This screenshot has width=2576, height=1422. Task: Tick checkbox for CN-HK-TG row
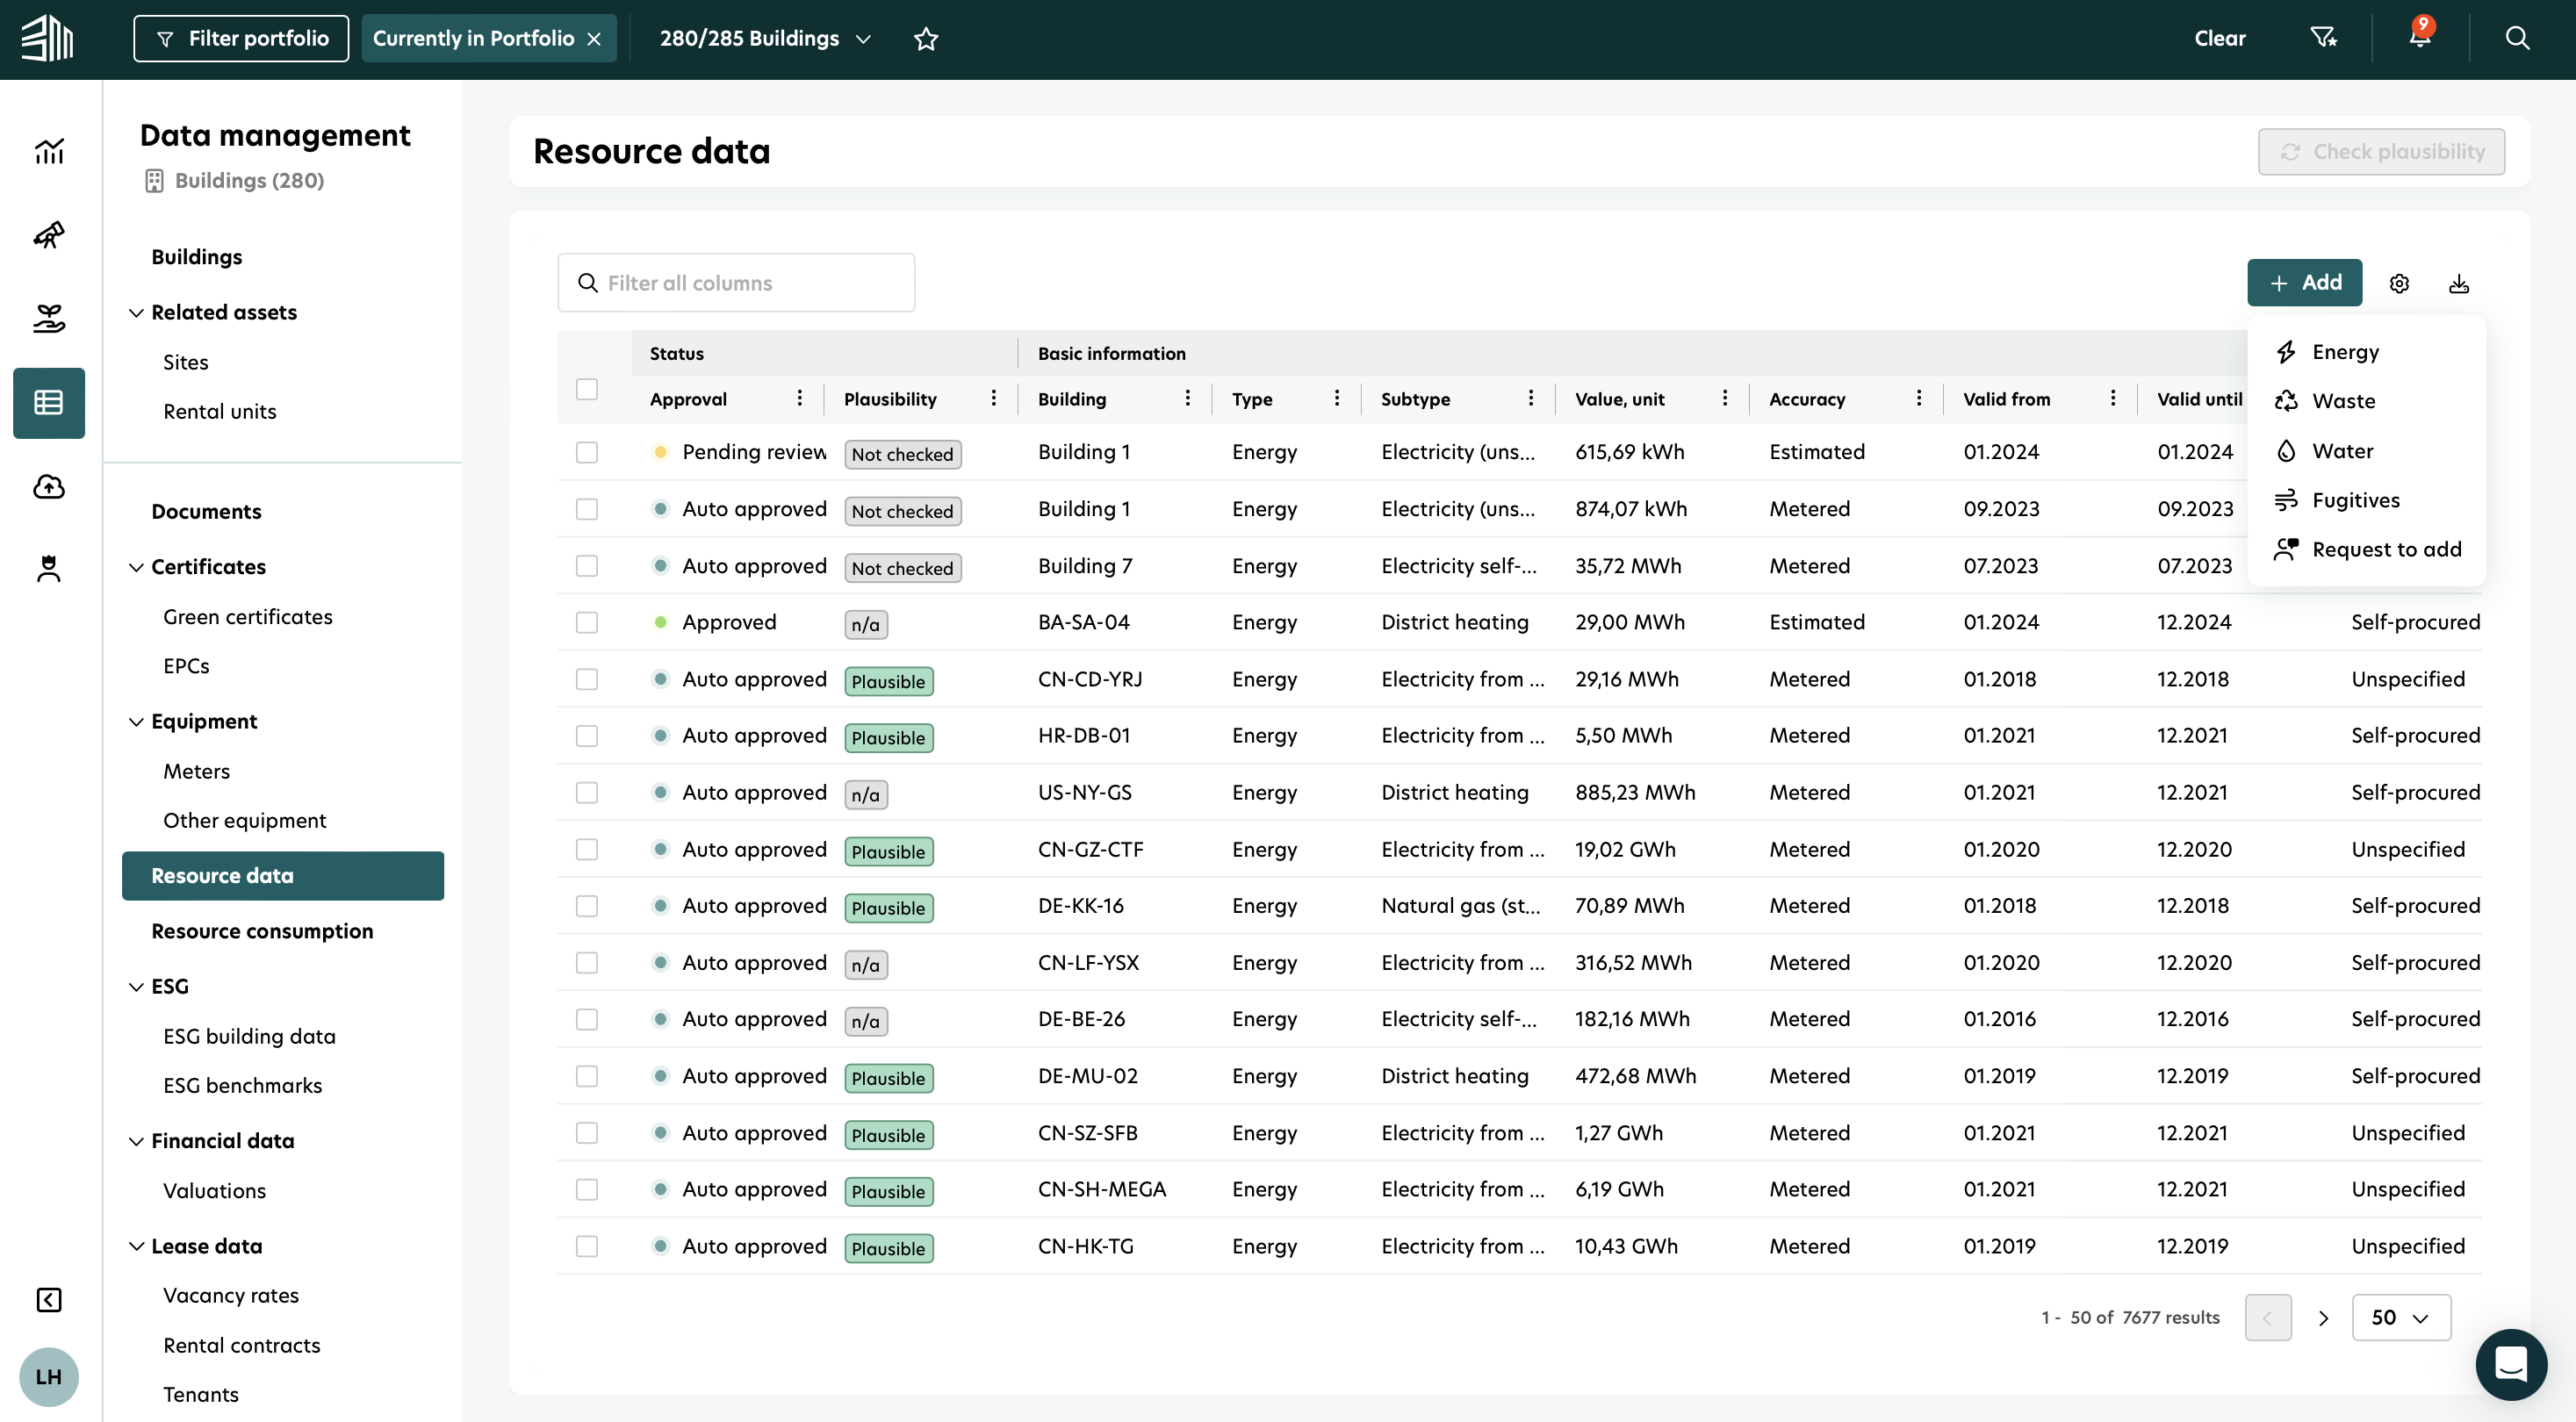(587, 1246)
